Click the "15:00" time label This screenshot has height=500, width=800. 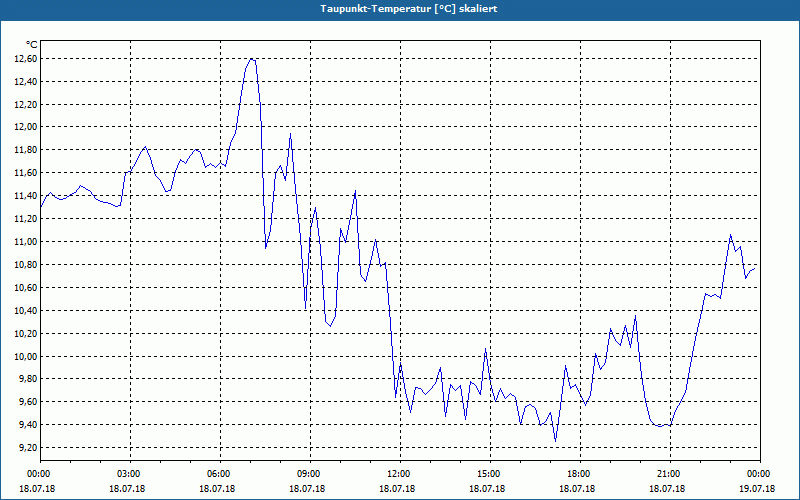(x=490, y=474)
